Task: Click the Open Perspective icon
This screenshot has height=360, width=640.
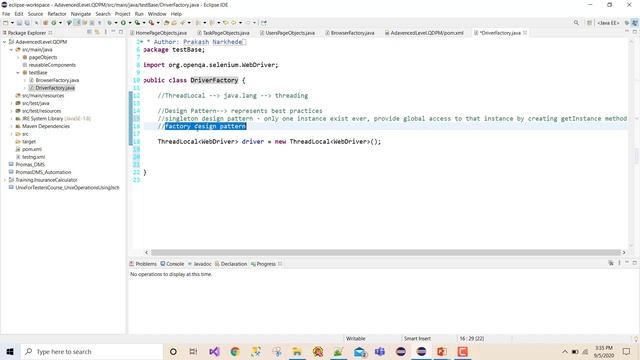Action: [x=589, y=23]
